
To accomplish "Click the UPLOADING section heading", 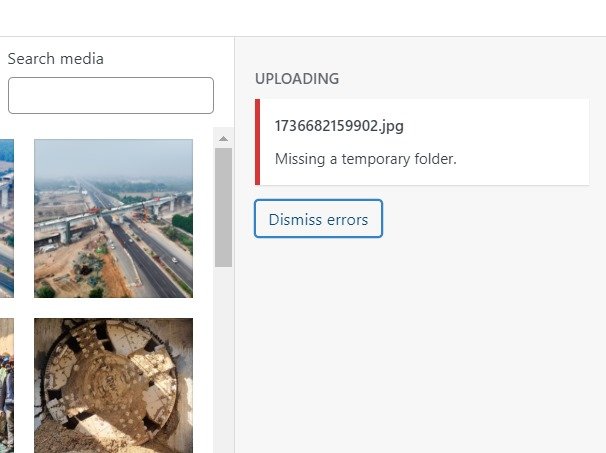I will click(297, 79).
